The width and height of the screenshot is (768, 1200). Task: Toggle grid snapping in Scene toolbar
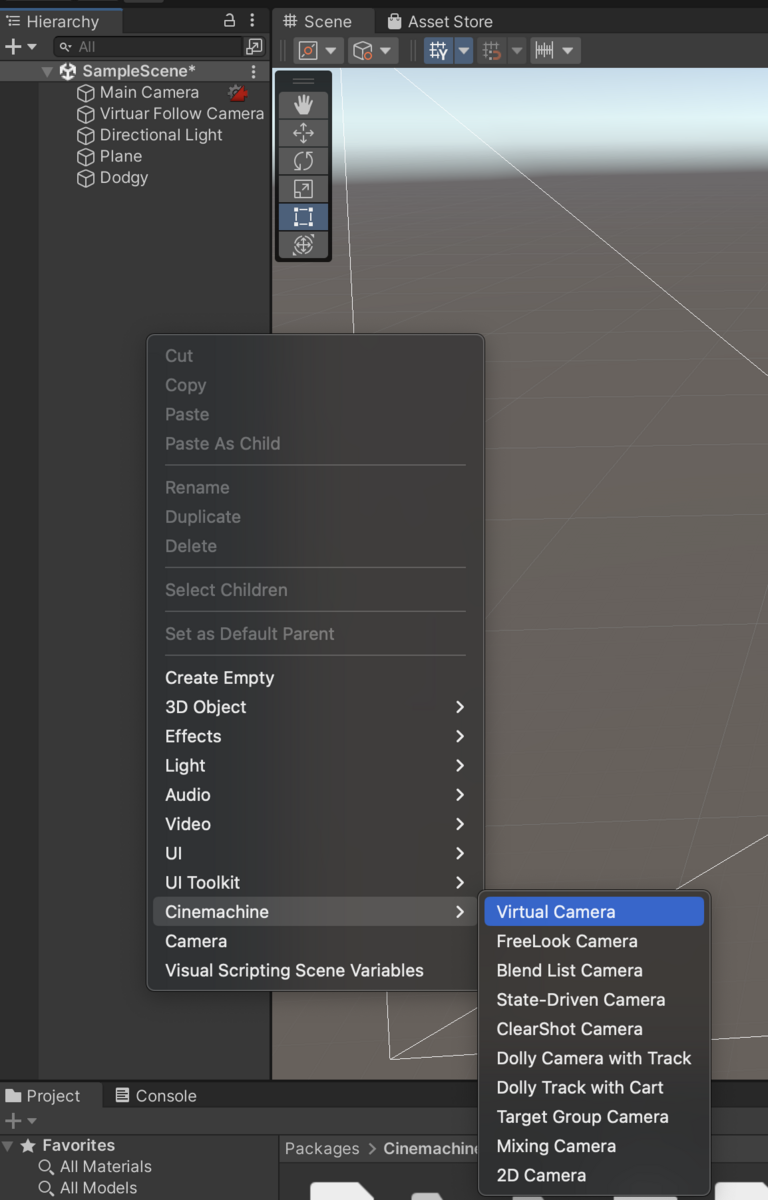(491, 51)
